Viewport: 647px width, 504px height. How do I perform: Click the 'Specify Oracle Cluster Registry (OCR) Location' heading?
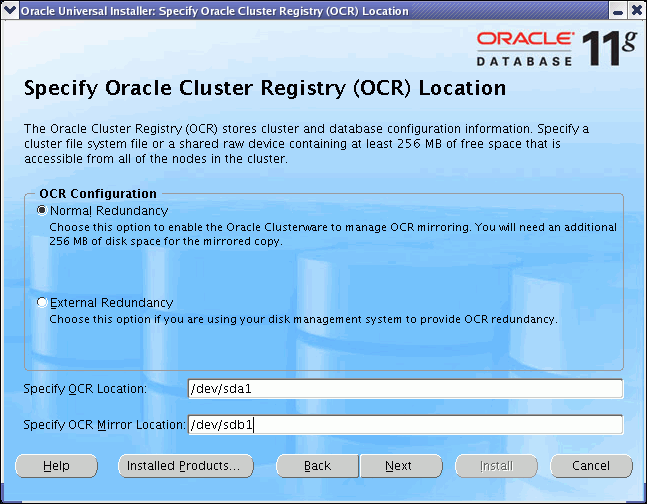pyautogui.click(x=265, y=88)
